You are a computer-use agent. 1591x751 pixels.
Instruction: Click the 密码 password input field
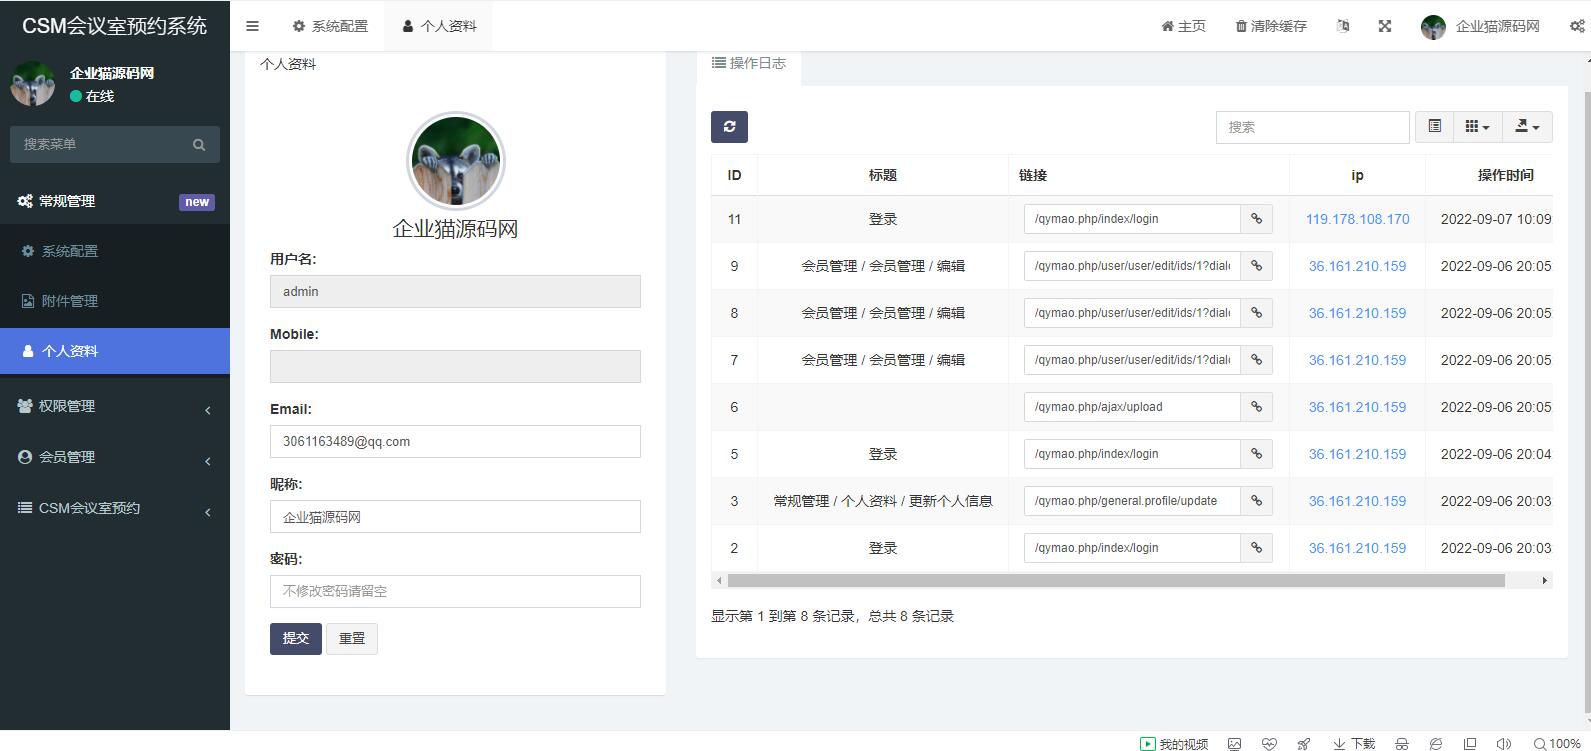(455, 591)
